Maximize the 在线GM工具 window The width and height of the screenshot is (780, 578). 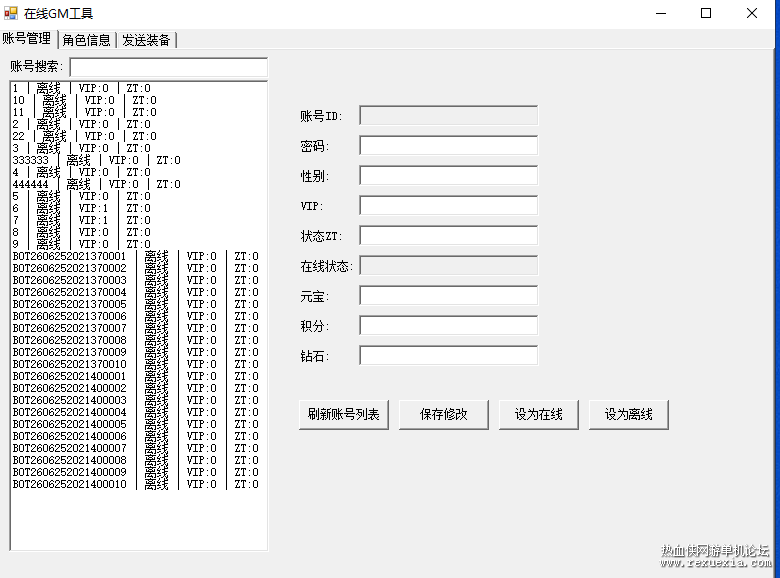706,13
